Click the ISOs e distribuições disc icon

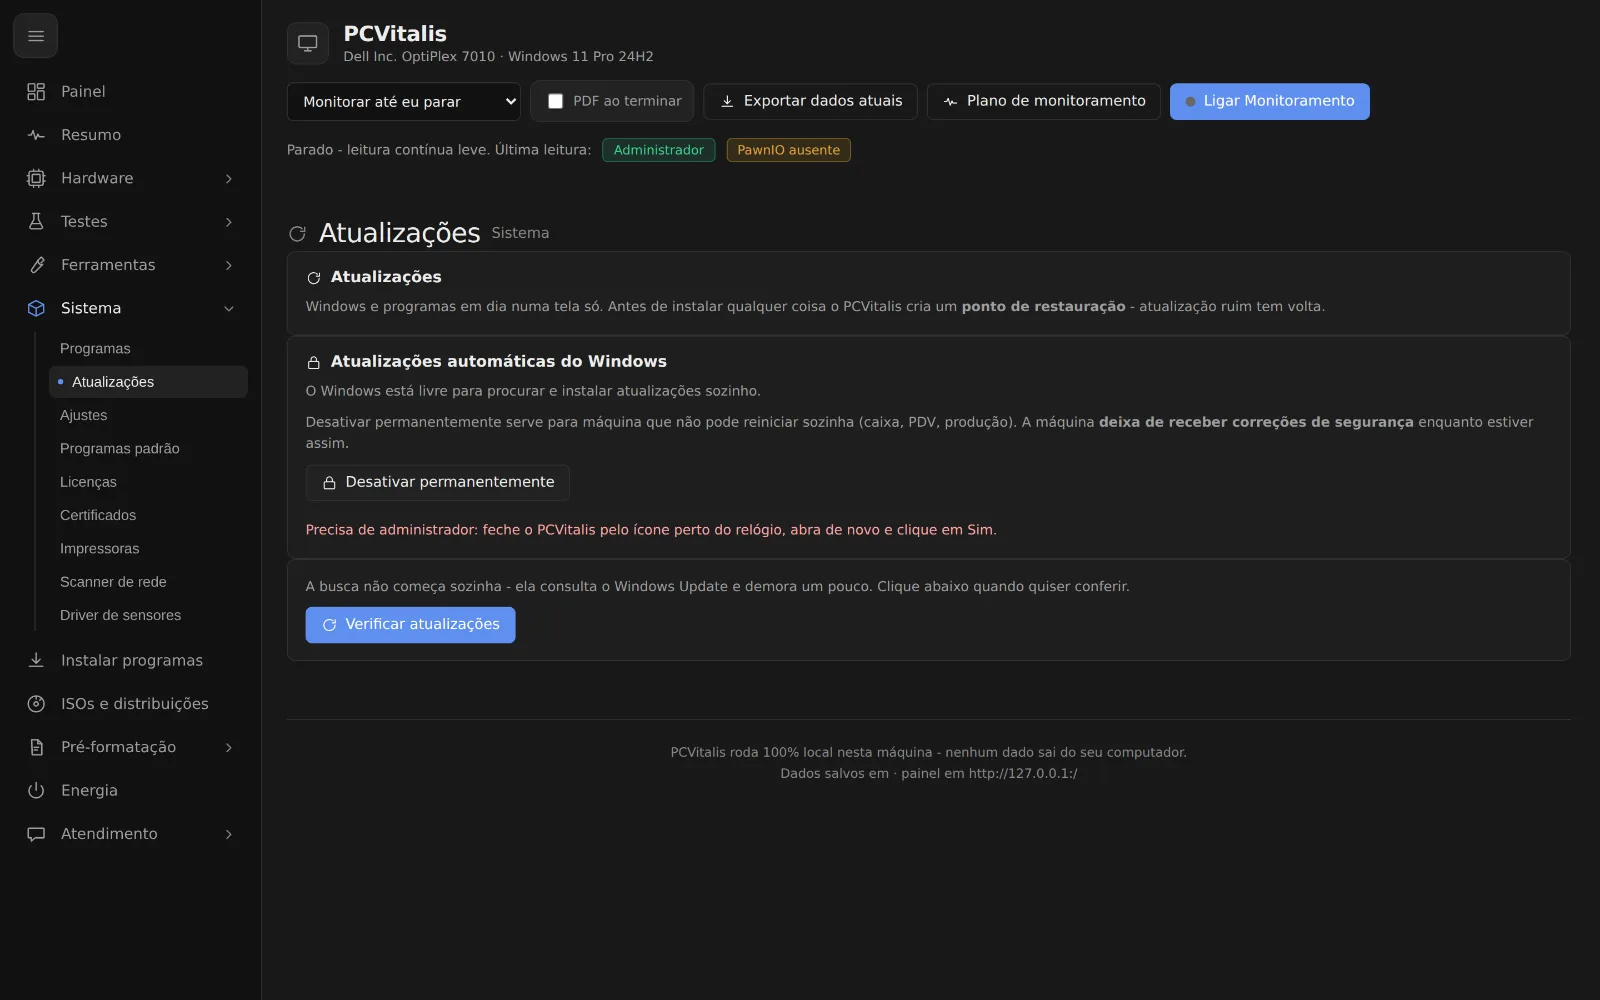36,704
